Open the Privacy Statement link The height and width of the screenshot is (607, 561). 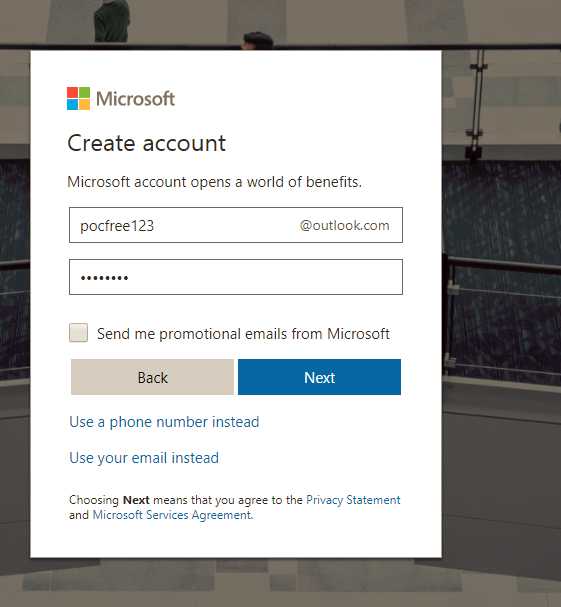pos(353,500)
